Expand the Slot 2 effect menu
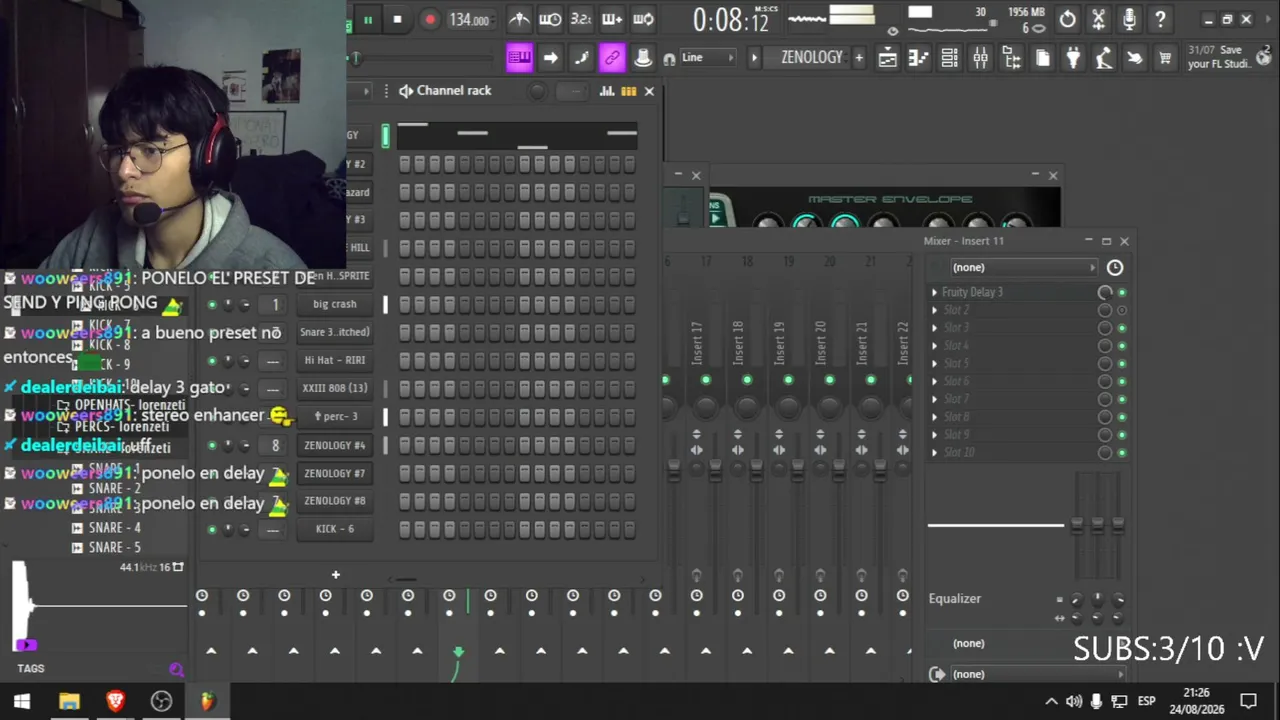 pyautogui.click(x=935, y=310)
